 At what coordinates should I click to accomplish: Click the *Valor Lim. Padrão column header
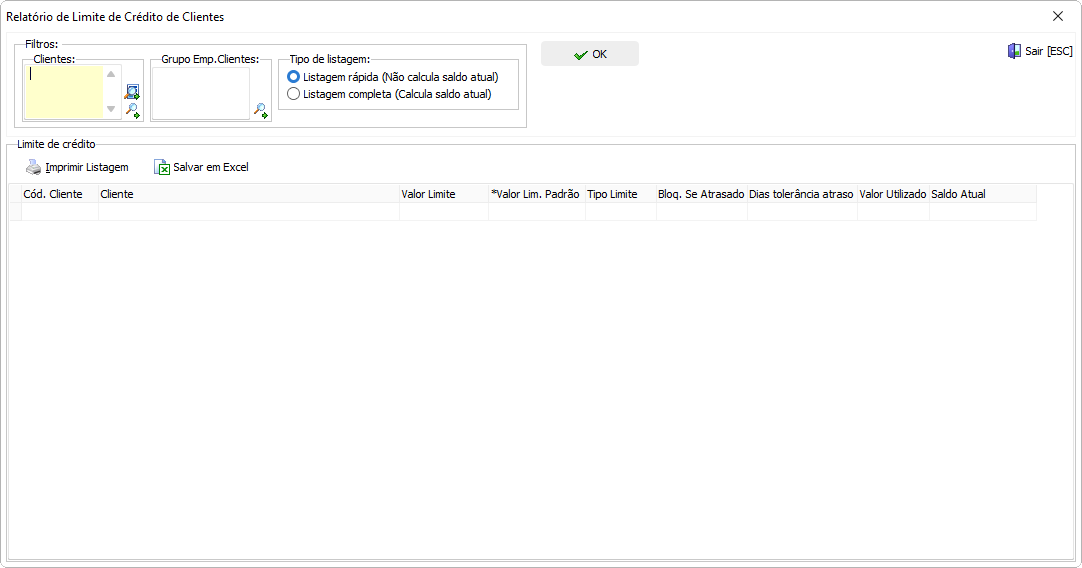(x=537, y=194)
